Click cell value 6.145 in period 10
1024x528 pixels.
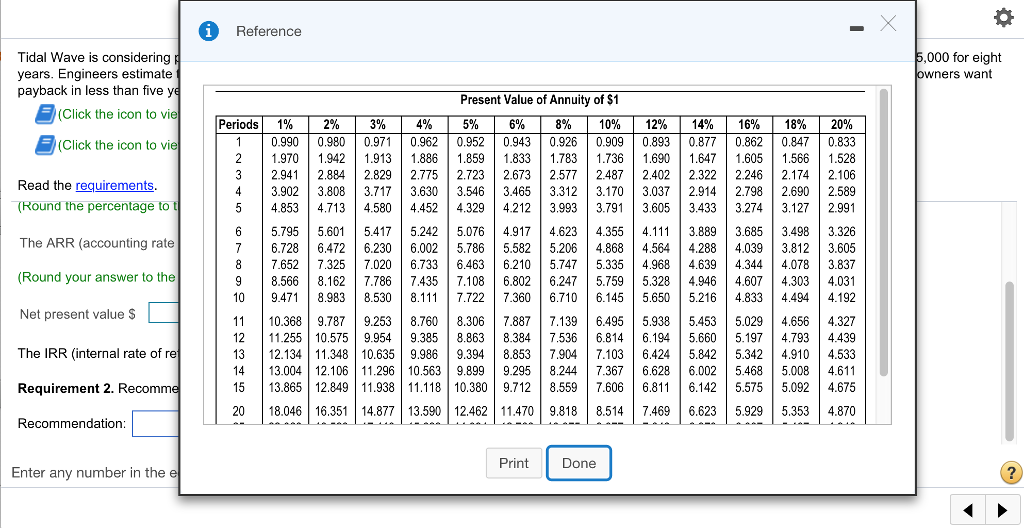[x=610, y=298]
